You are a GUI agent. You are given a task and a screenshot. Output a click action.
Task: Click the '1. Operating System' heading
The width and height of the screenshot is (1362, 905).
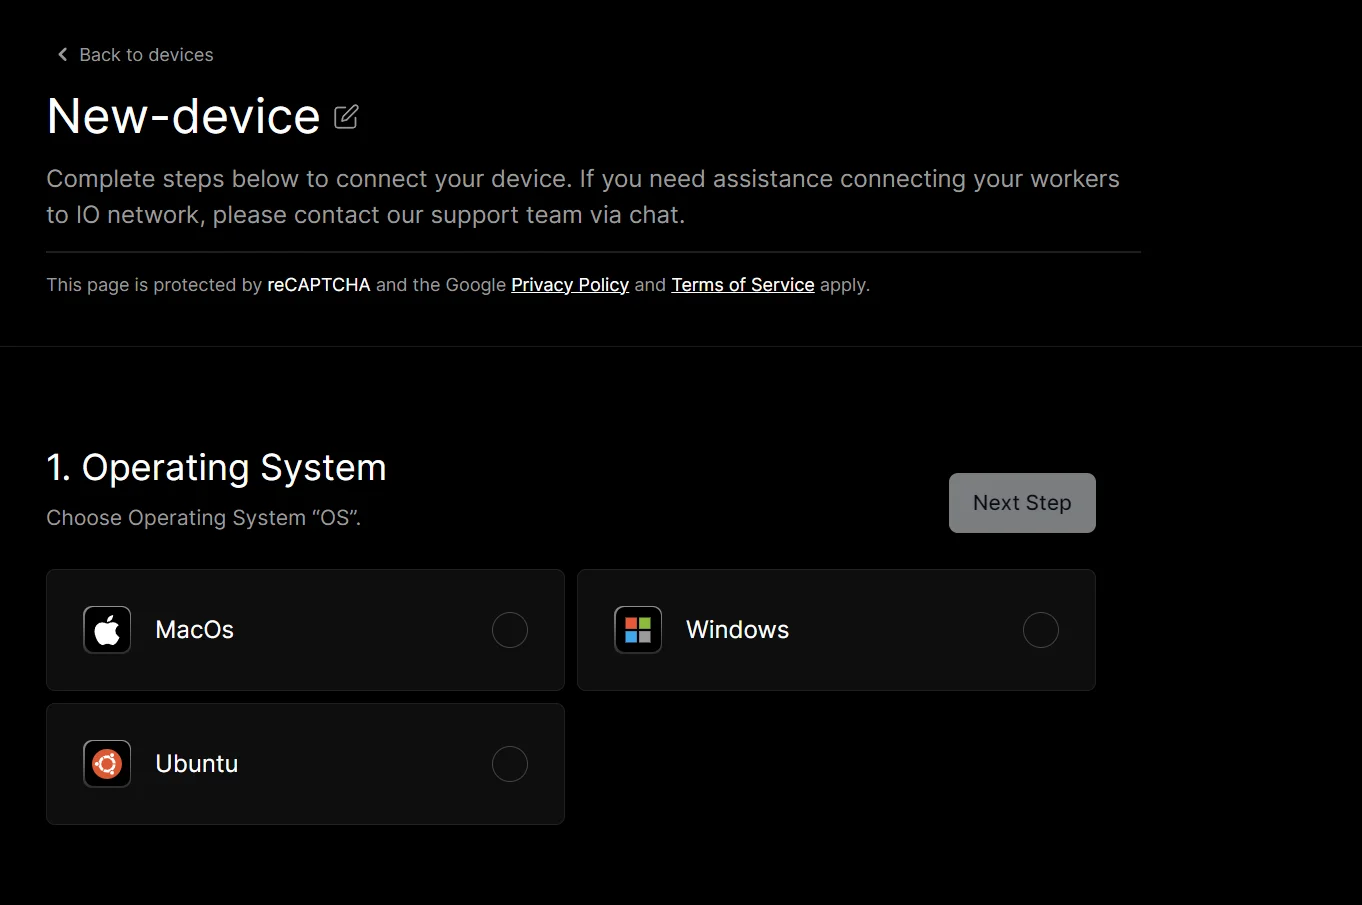point(217,468)
